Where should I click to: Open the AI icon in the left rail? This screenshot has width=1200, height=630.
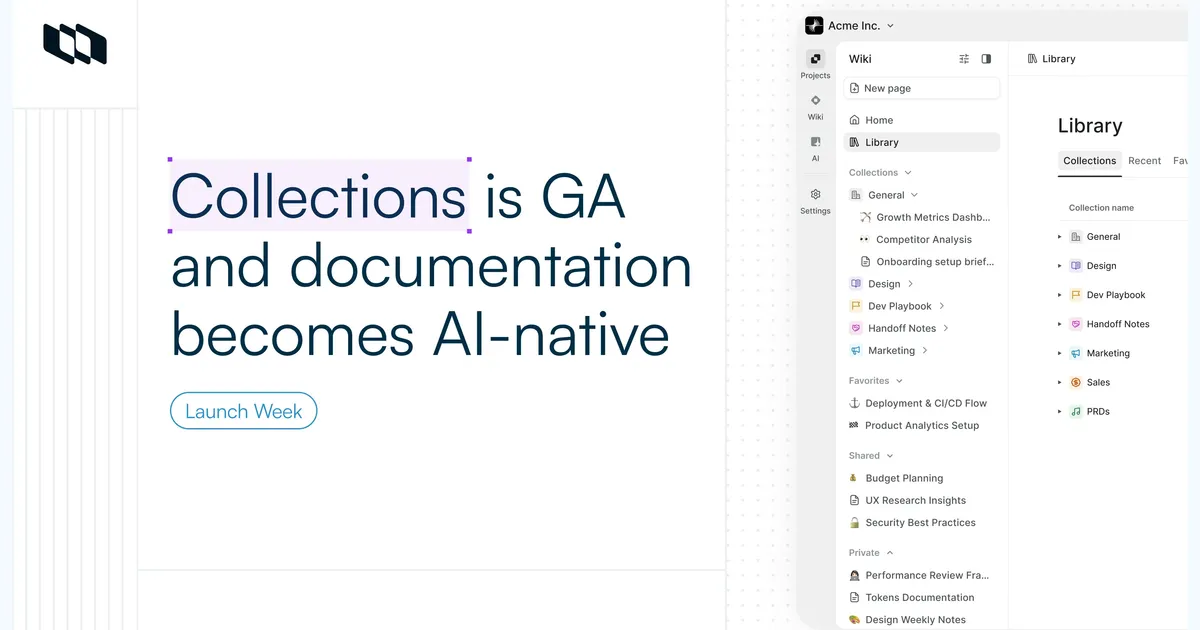pos(816,142)
